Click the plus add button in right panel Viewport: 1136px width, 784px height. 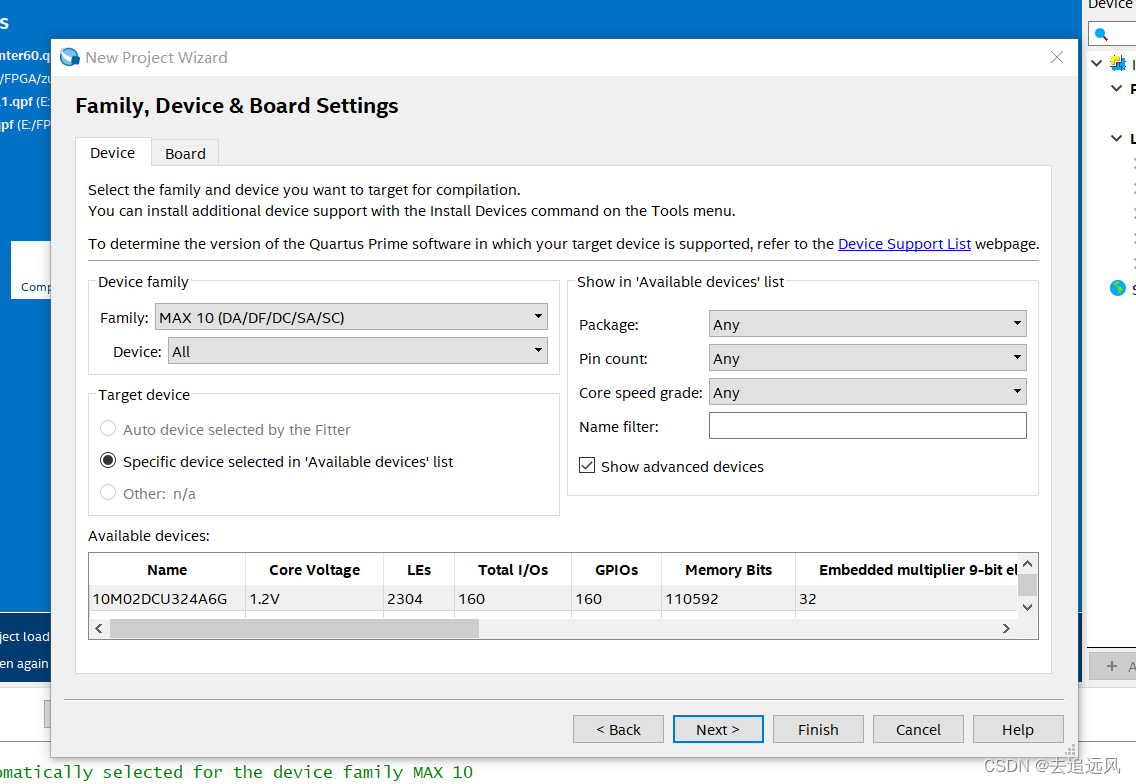point(1111,665)
